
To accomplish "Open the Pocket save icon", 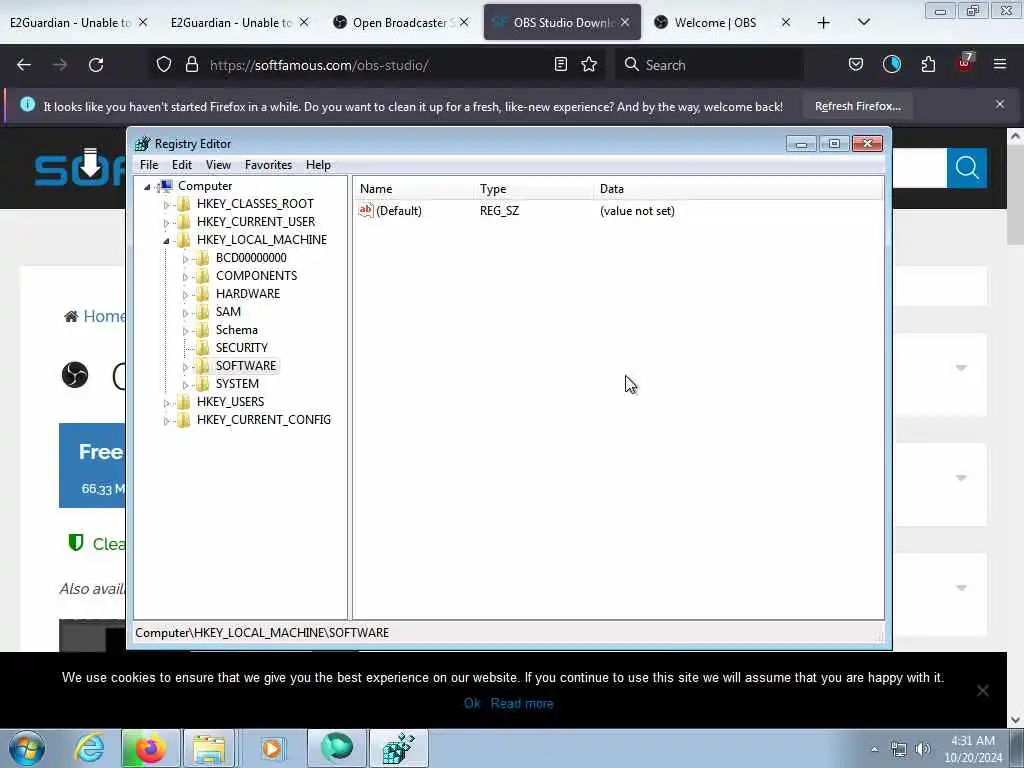I will tap(856, 65).
